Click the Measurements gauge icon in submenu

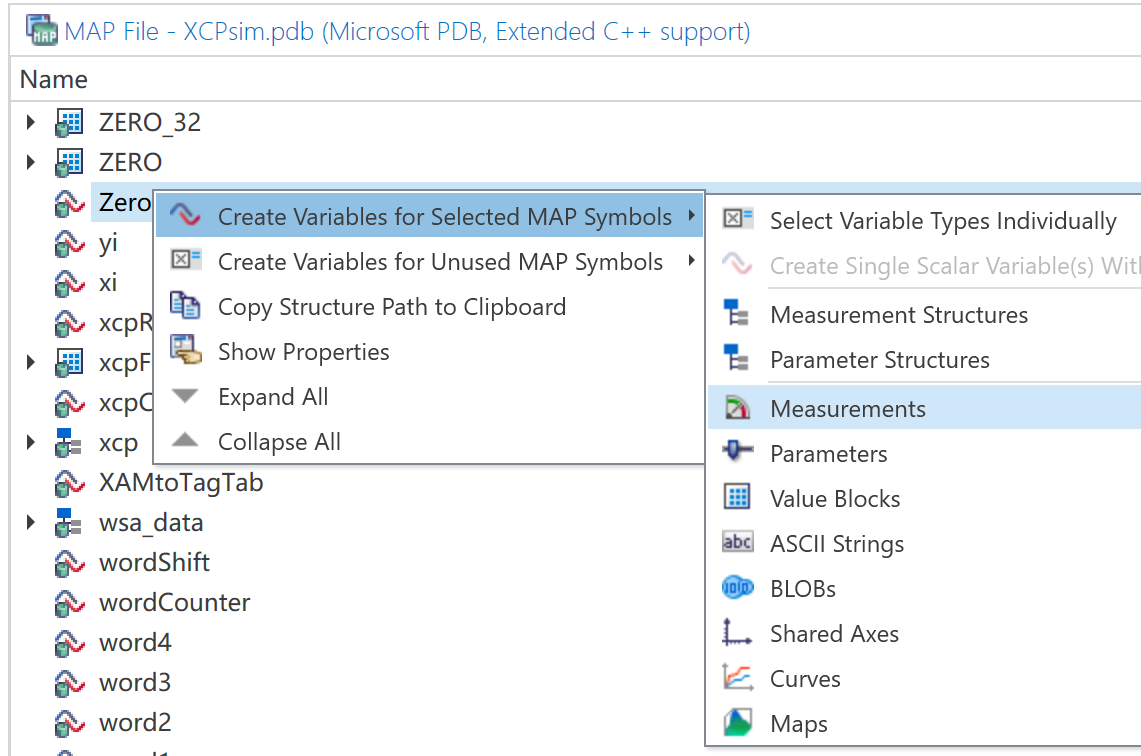coord(737,409)
